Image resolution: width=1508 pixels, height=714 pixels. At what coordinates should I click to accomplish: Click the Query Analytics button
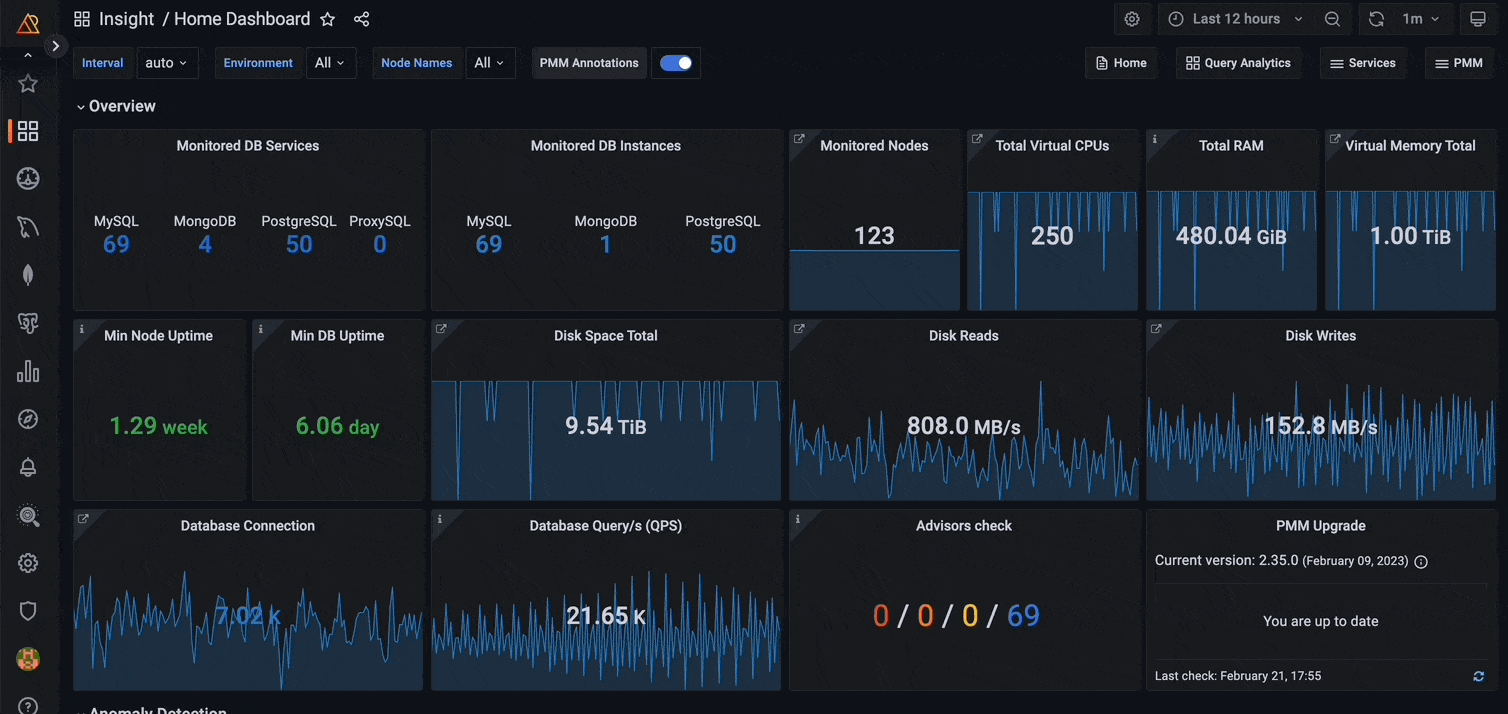click(1238, 63)
